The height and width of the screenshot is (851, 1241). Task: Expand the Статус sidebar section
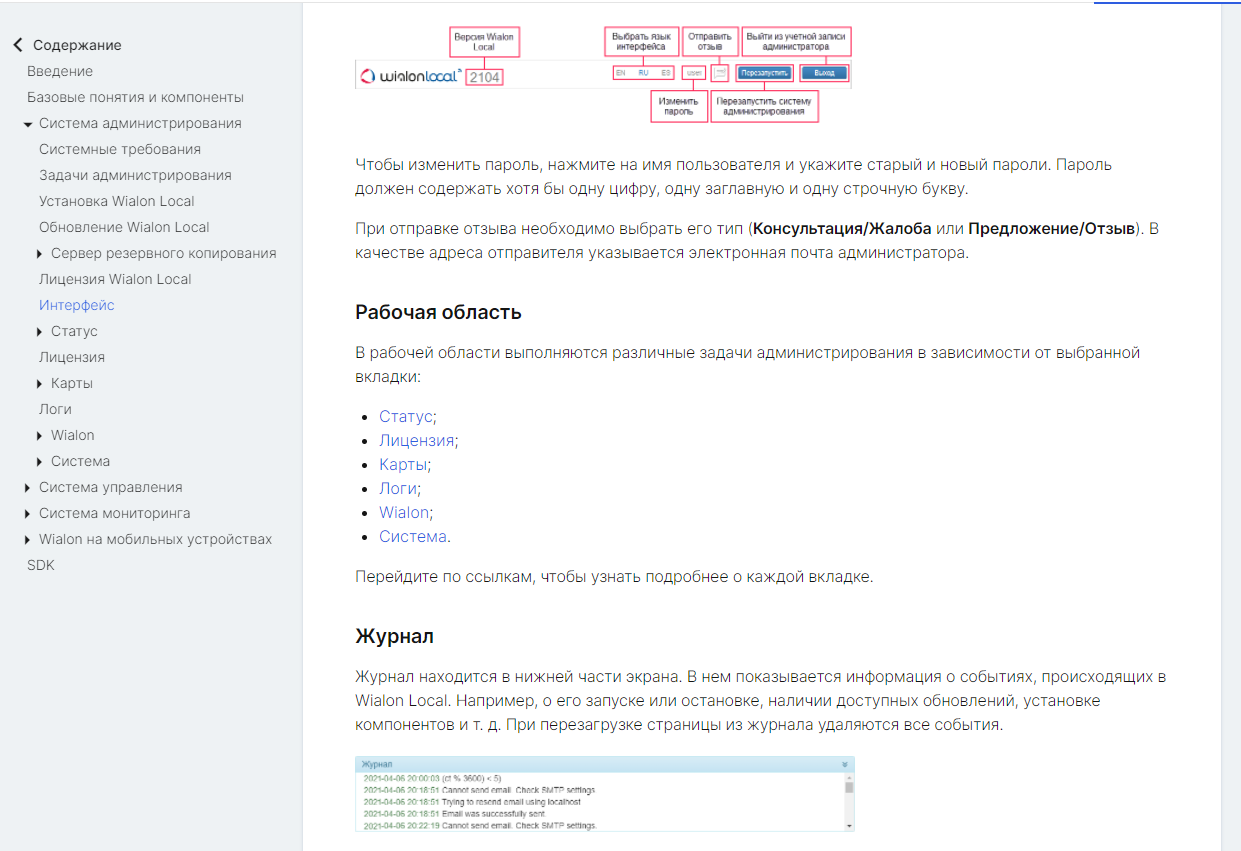(x=40, y=332)
